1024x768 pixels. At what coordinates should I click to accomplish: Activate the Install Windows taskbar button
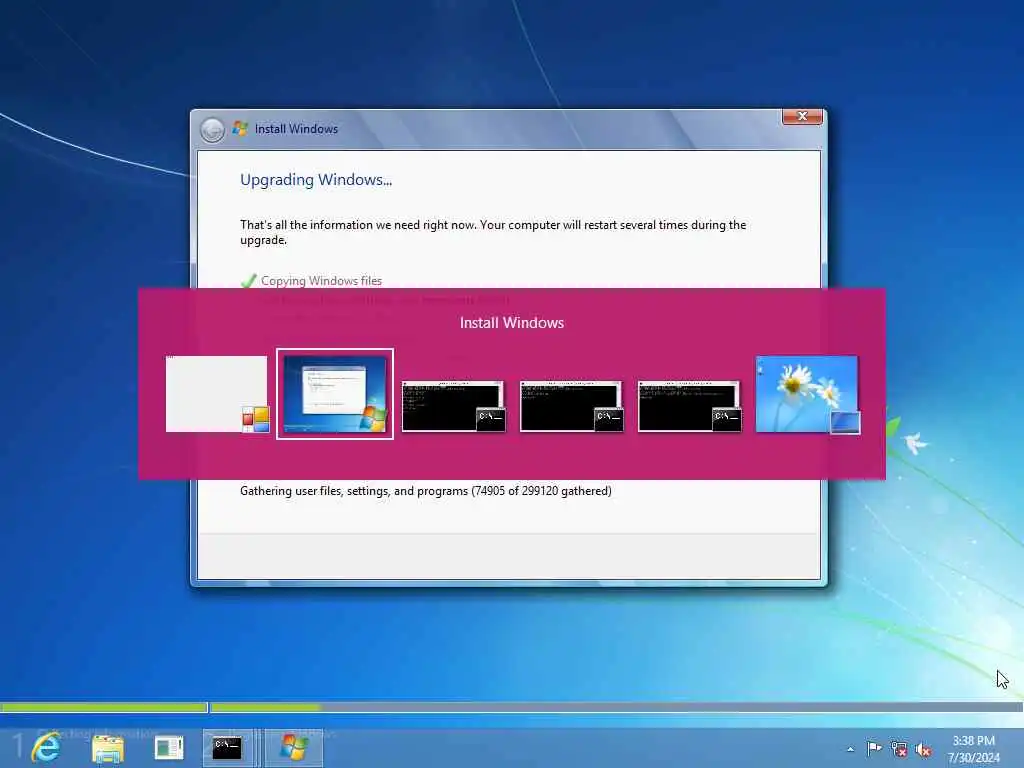[x=294, y=748]
